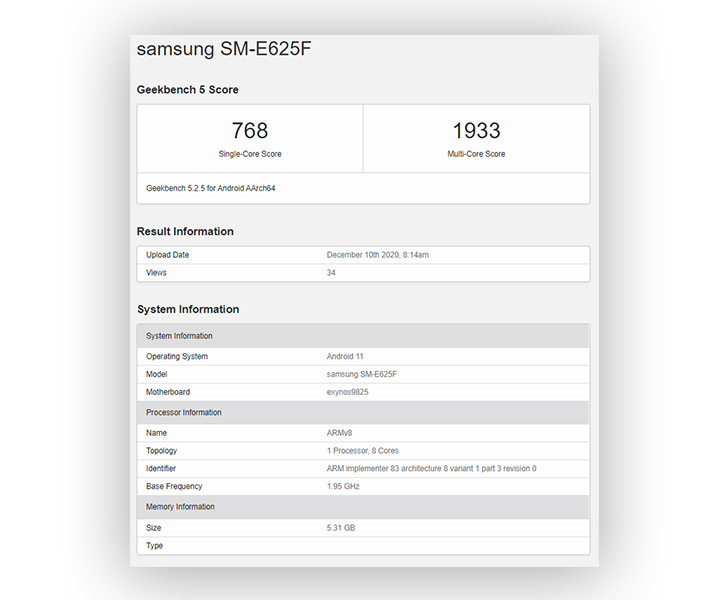
Task: Select 'Geekbench 5.2.5 for Android AArch64' text
Action: (211, 188)
